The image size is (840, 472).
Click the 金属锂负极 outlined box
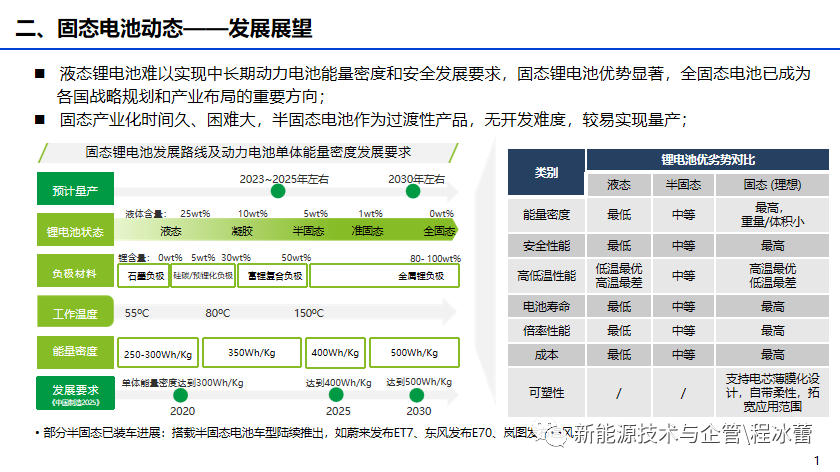[x=420, y=275]
